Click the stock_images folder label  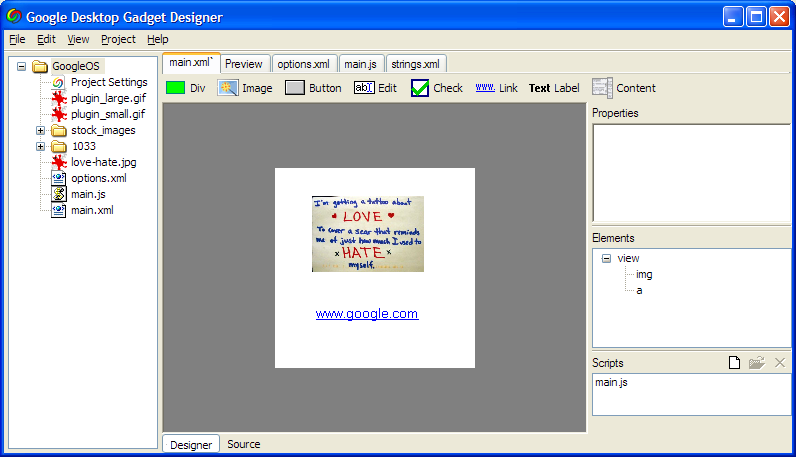[x=103, y=130]
